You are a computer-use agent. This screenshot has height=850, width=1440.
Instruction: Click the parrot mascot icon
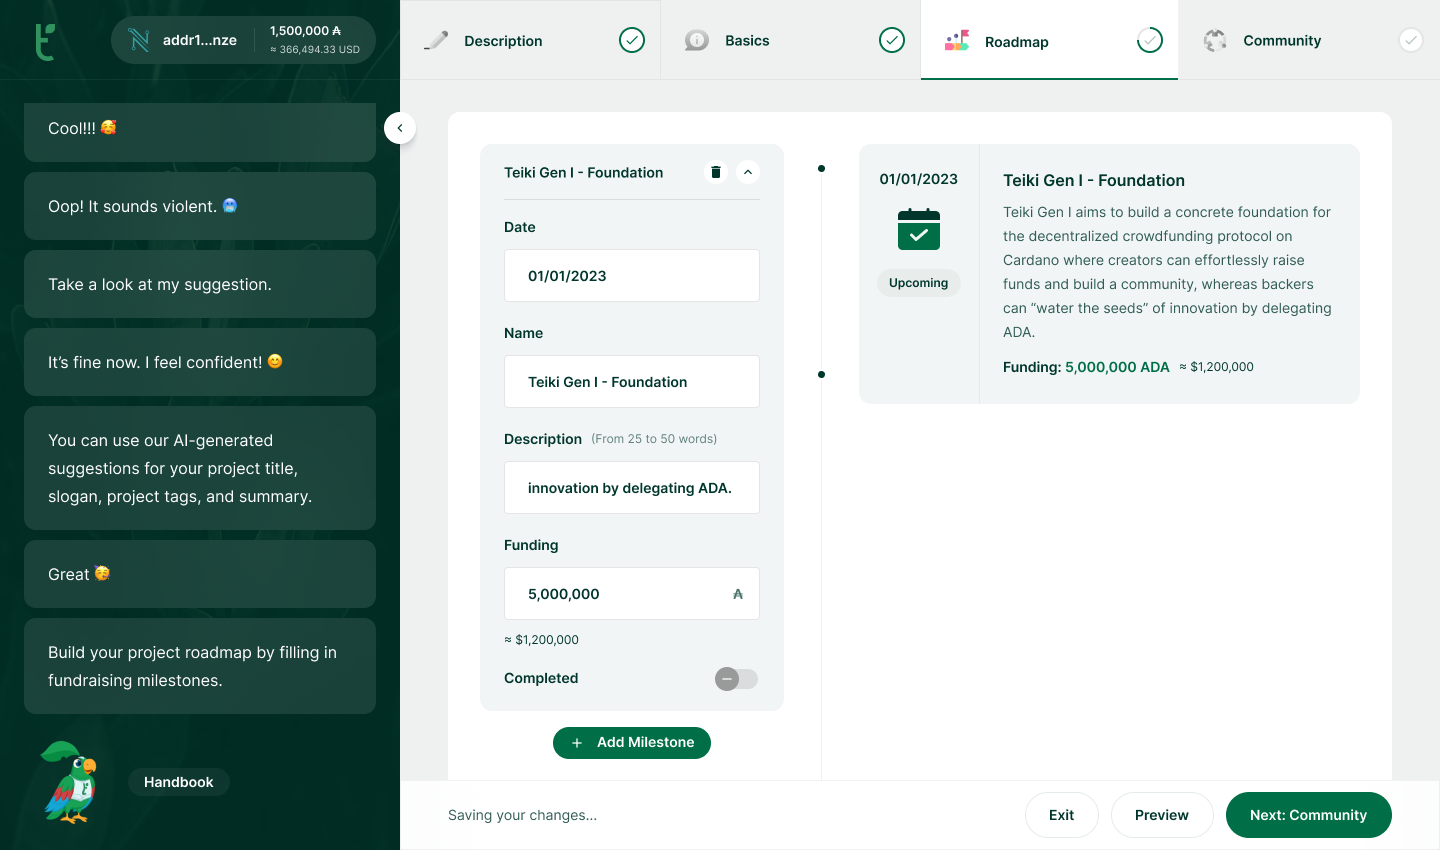[70, 782]
